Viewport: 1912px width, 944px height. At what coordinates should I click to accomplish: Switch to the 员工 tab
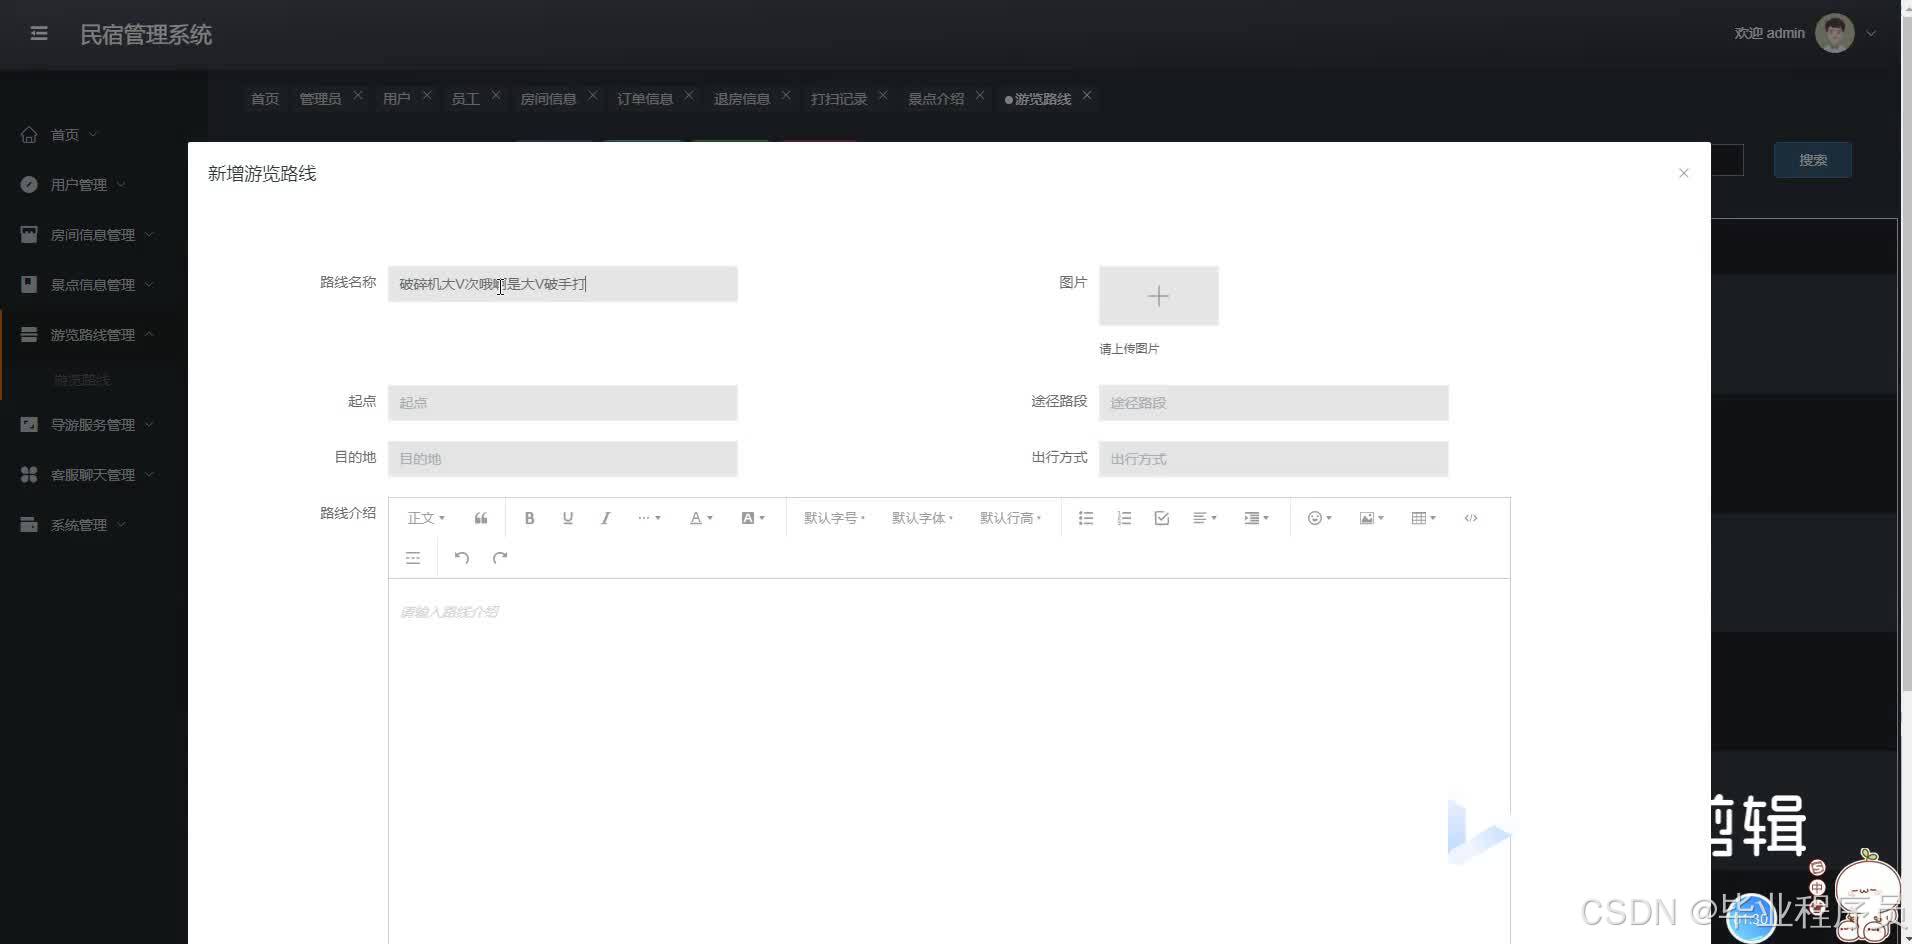tap(465, 98)
